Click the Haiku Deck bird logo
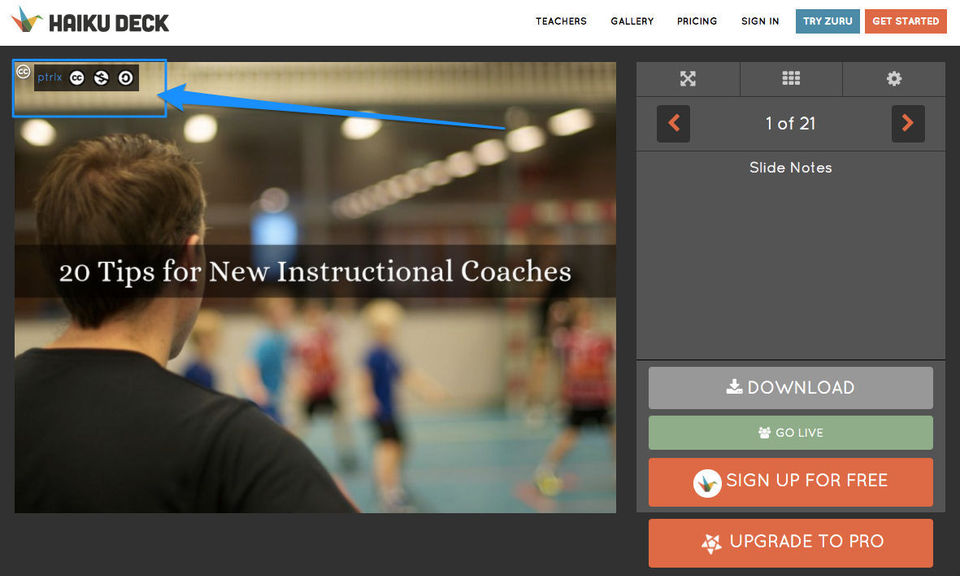Viewport: 960px width, 576px height. 26,20
